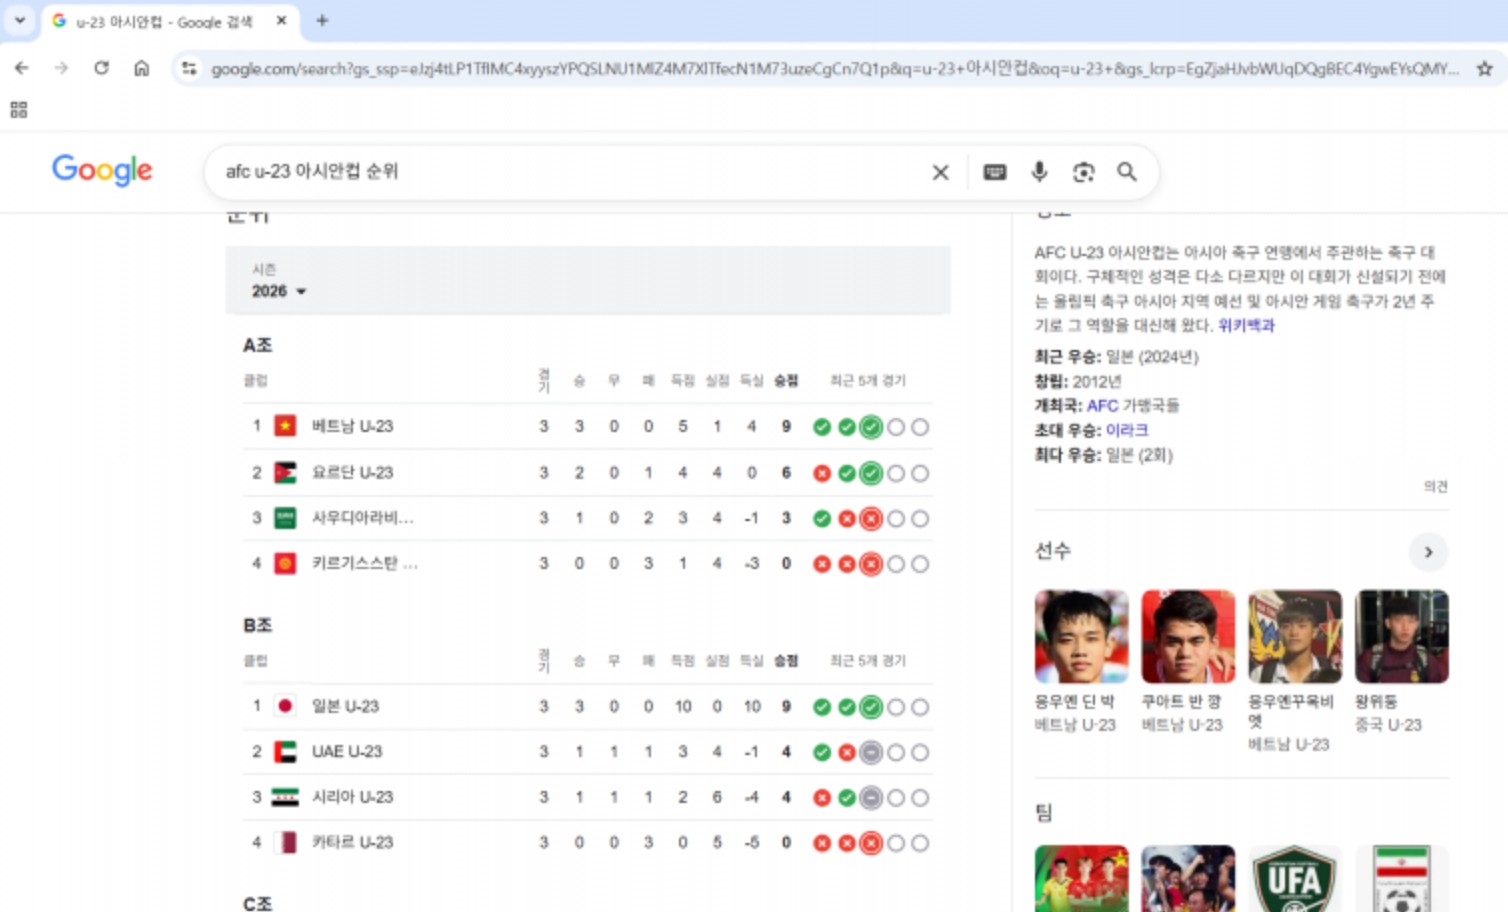This screenshot has height=912, width=1508.
Task: Click the A조 group heading
Action: pyautogui.click(x=257, y=345)
